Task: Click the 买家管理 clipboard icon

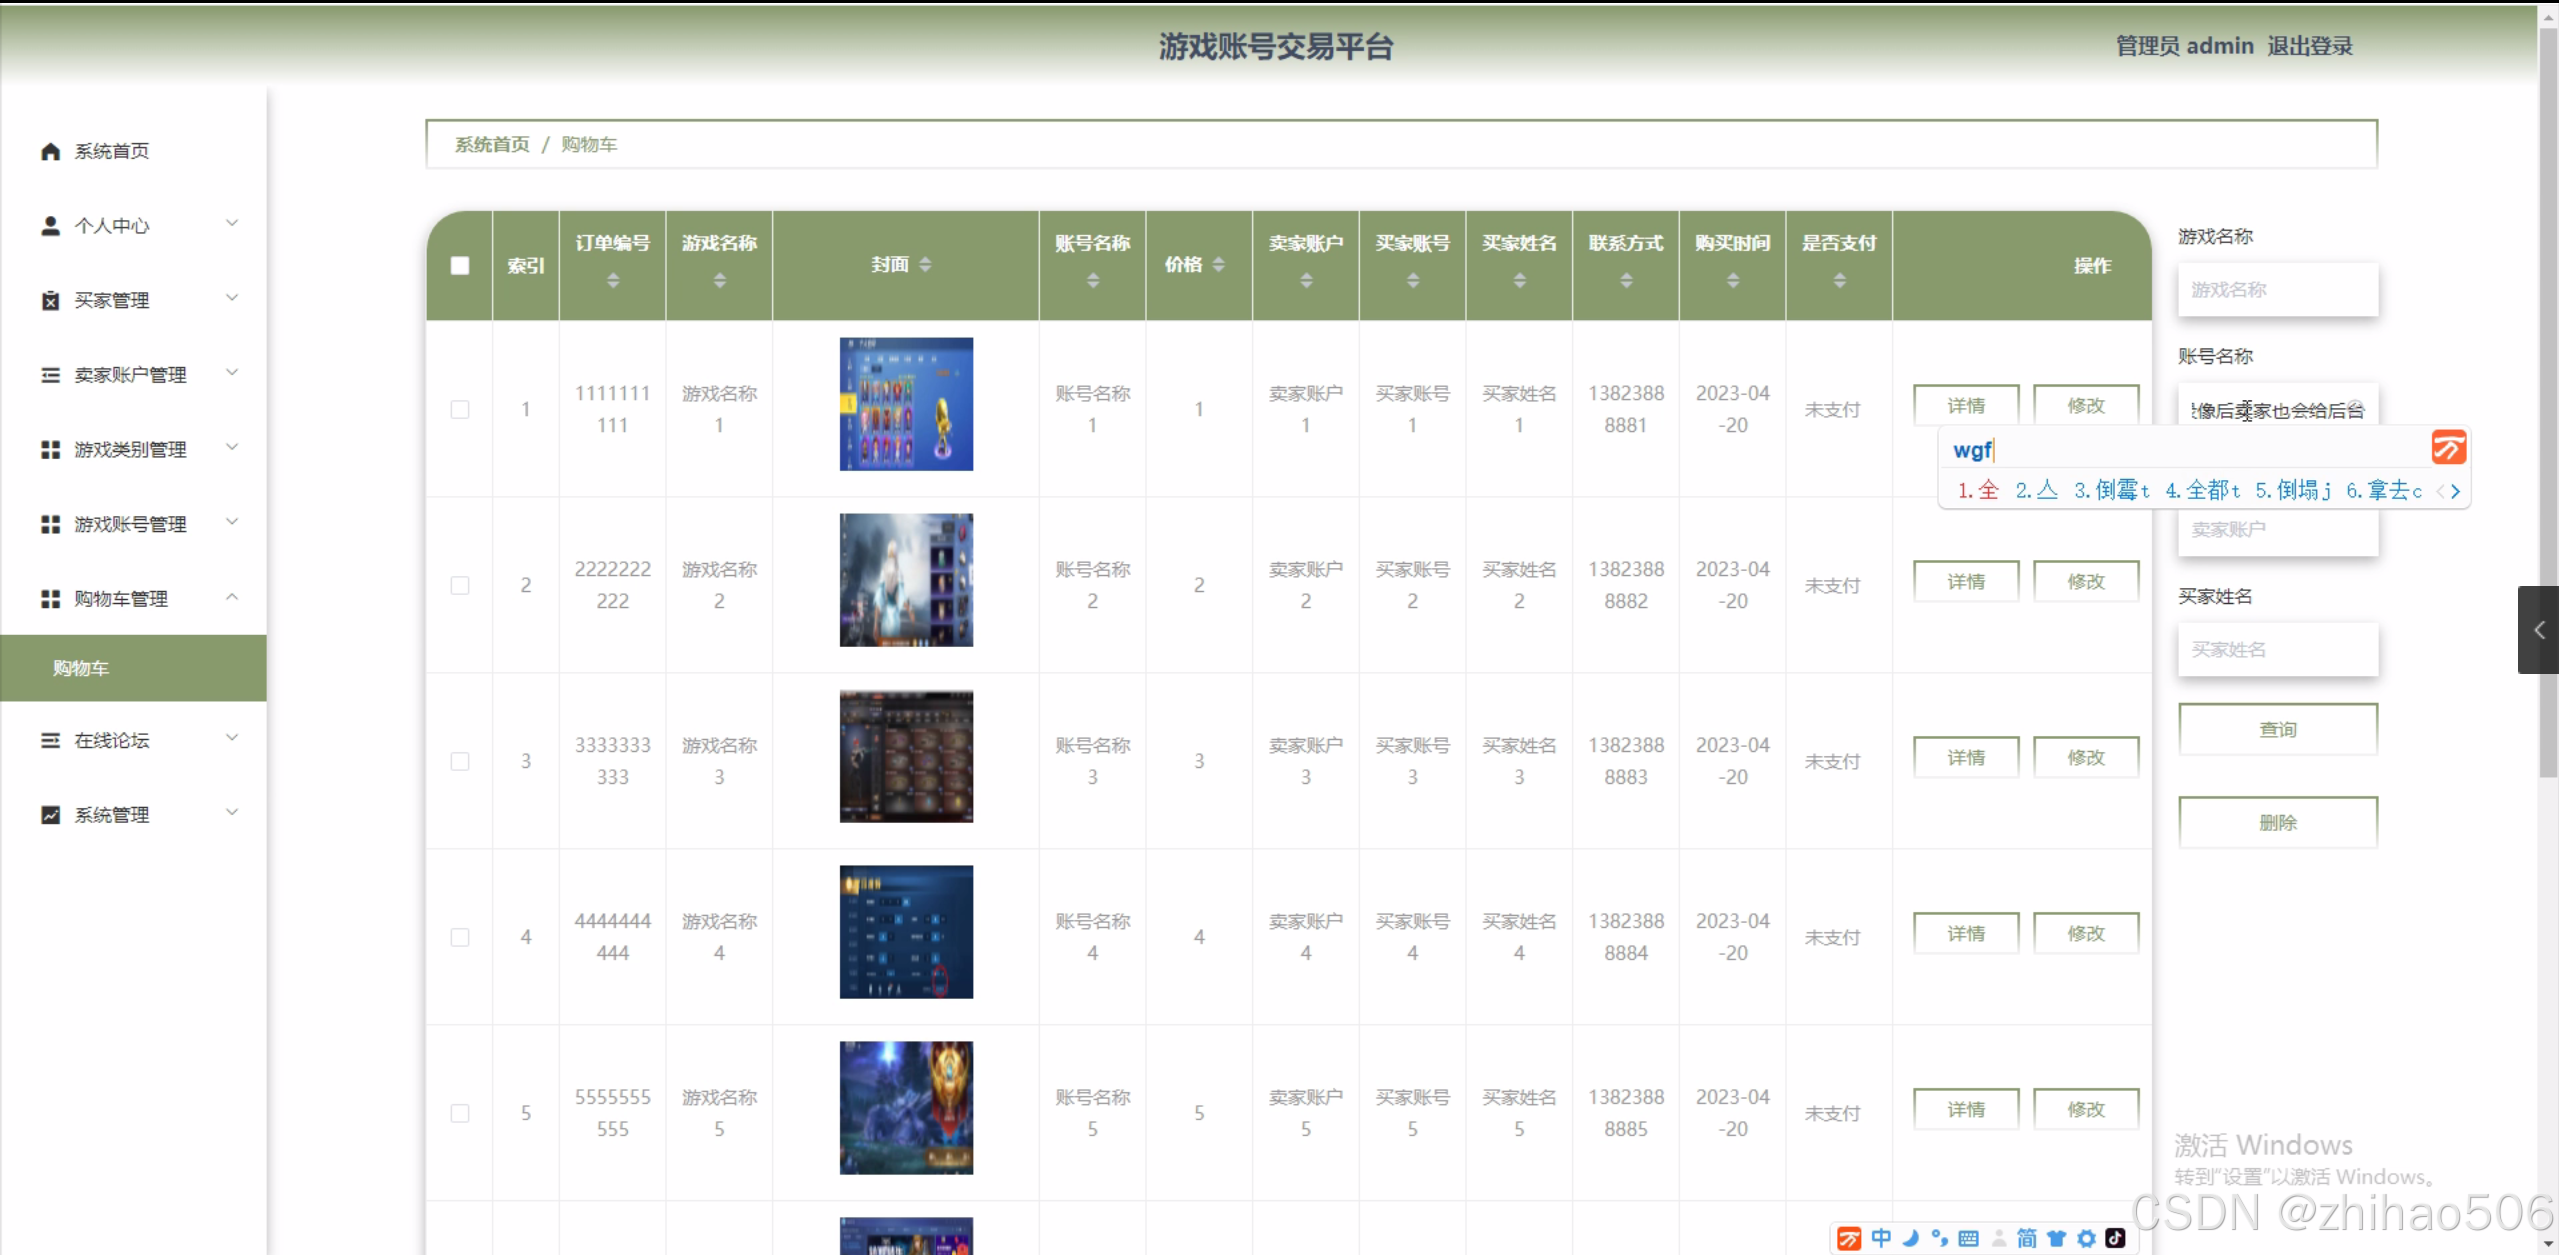Action: [50, 301]
